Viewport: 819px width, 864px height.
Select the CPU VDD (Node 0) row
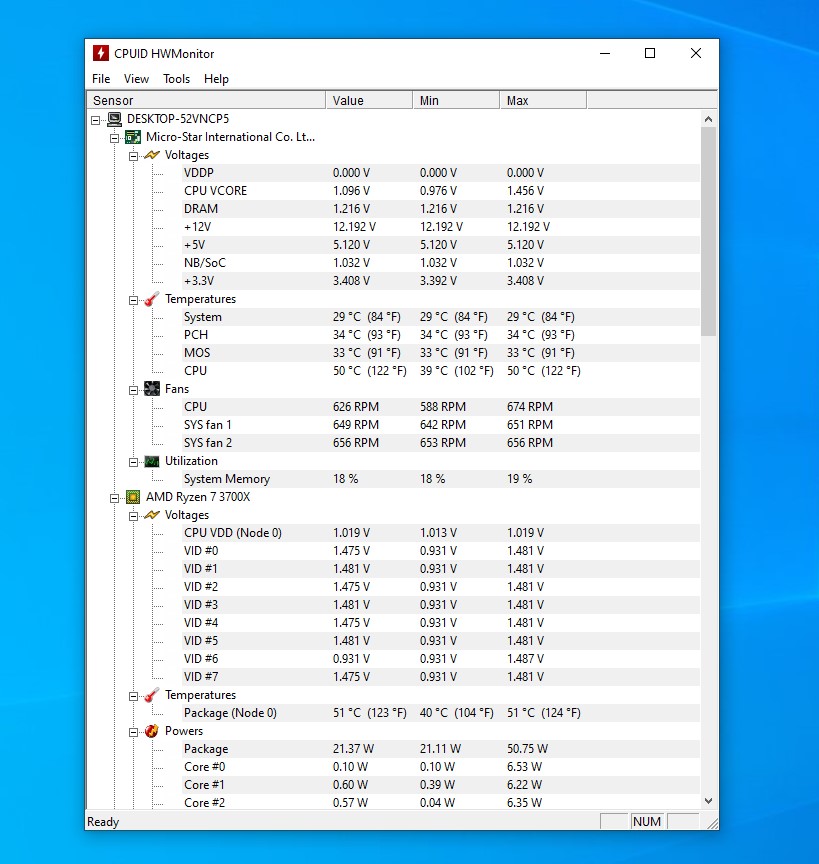click(x=441, y=533)
